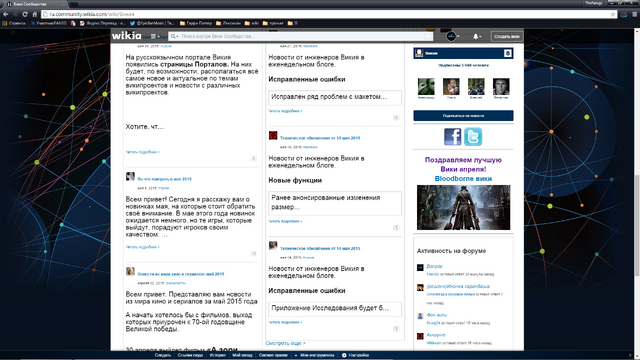The image size is (640, 360).
Task: Open 'Техническое обновление от 14 мая 2015' post
Action: tap(320, 248)
